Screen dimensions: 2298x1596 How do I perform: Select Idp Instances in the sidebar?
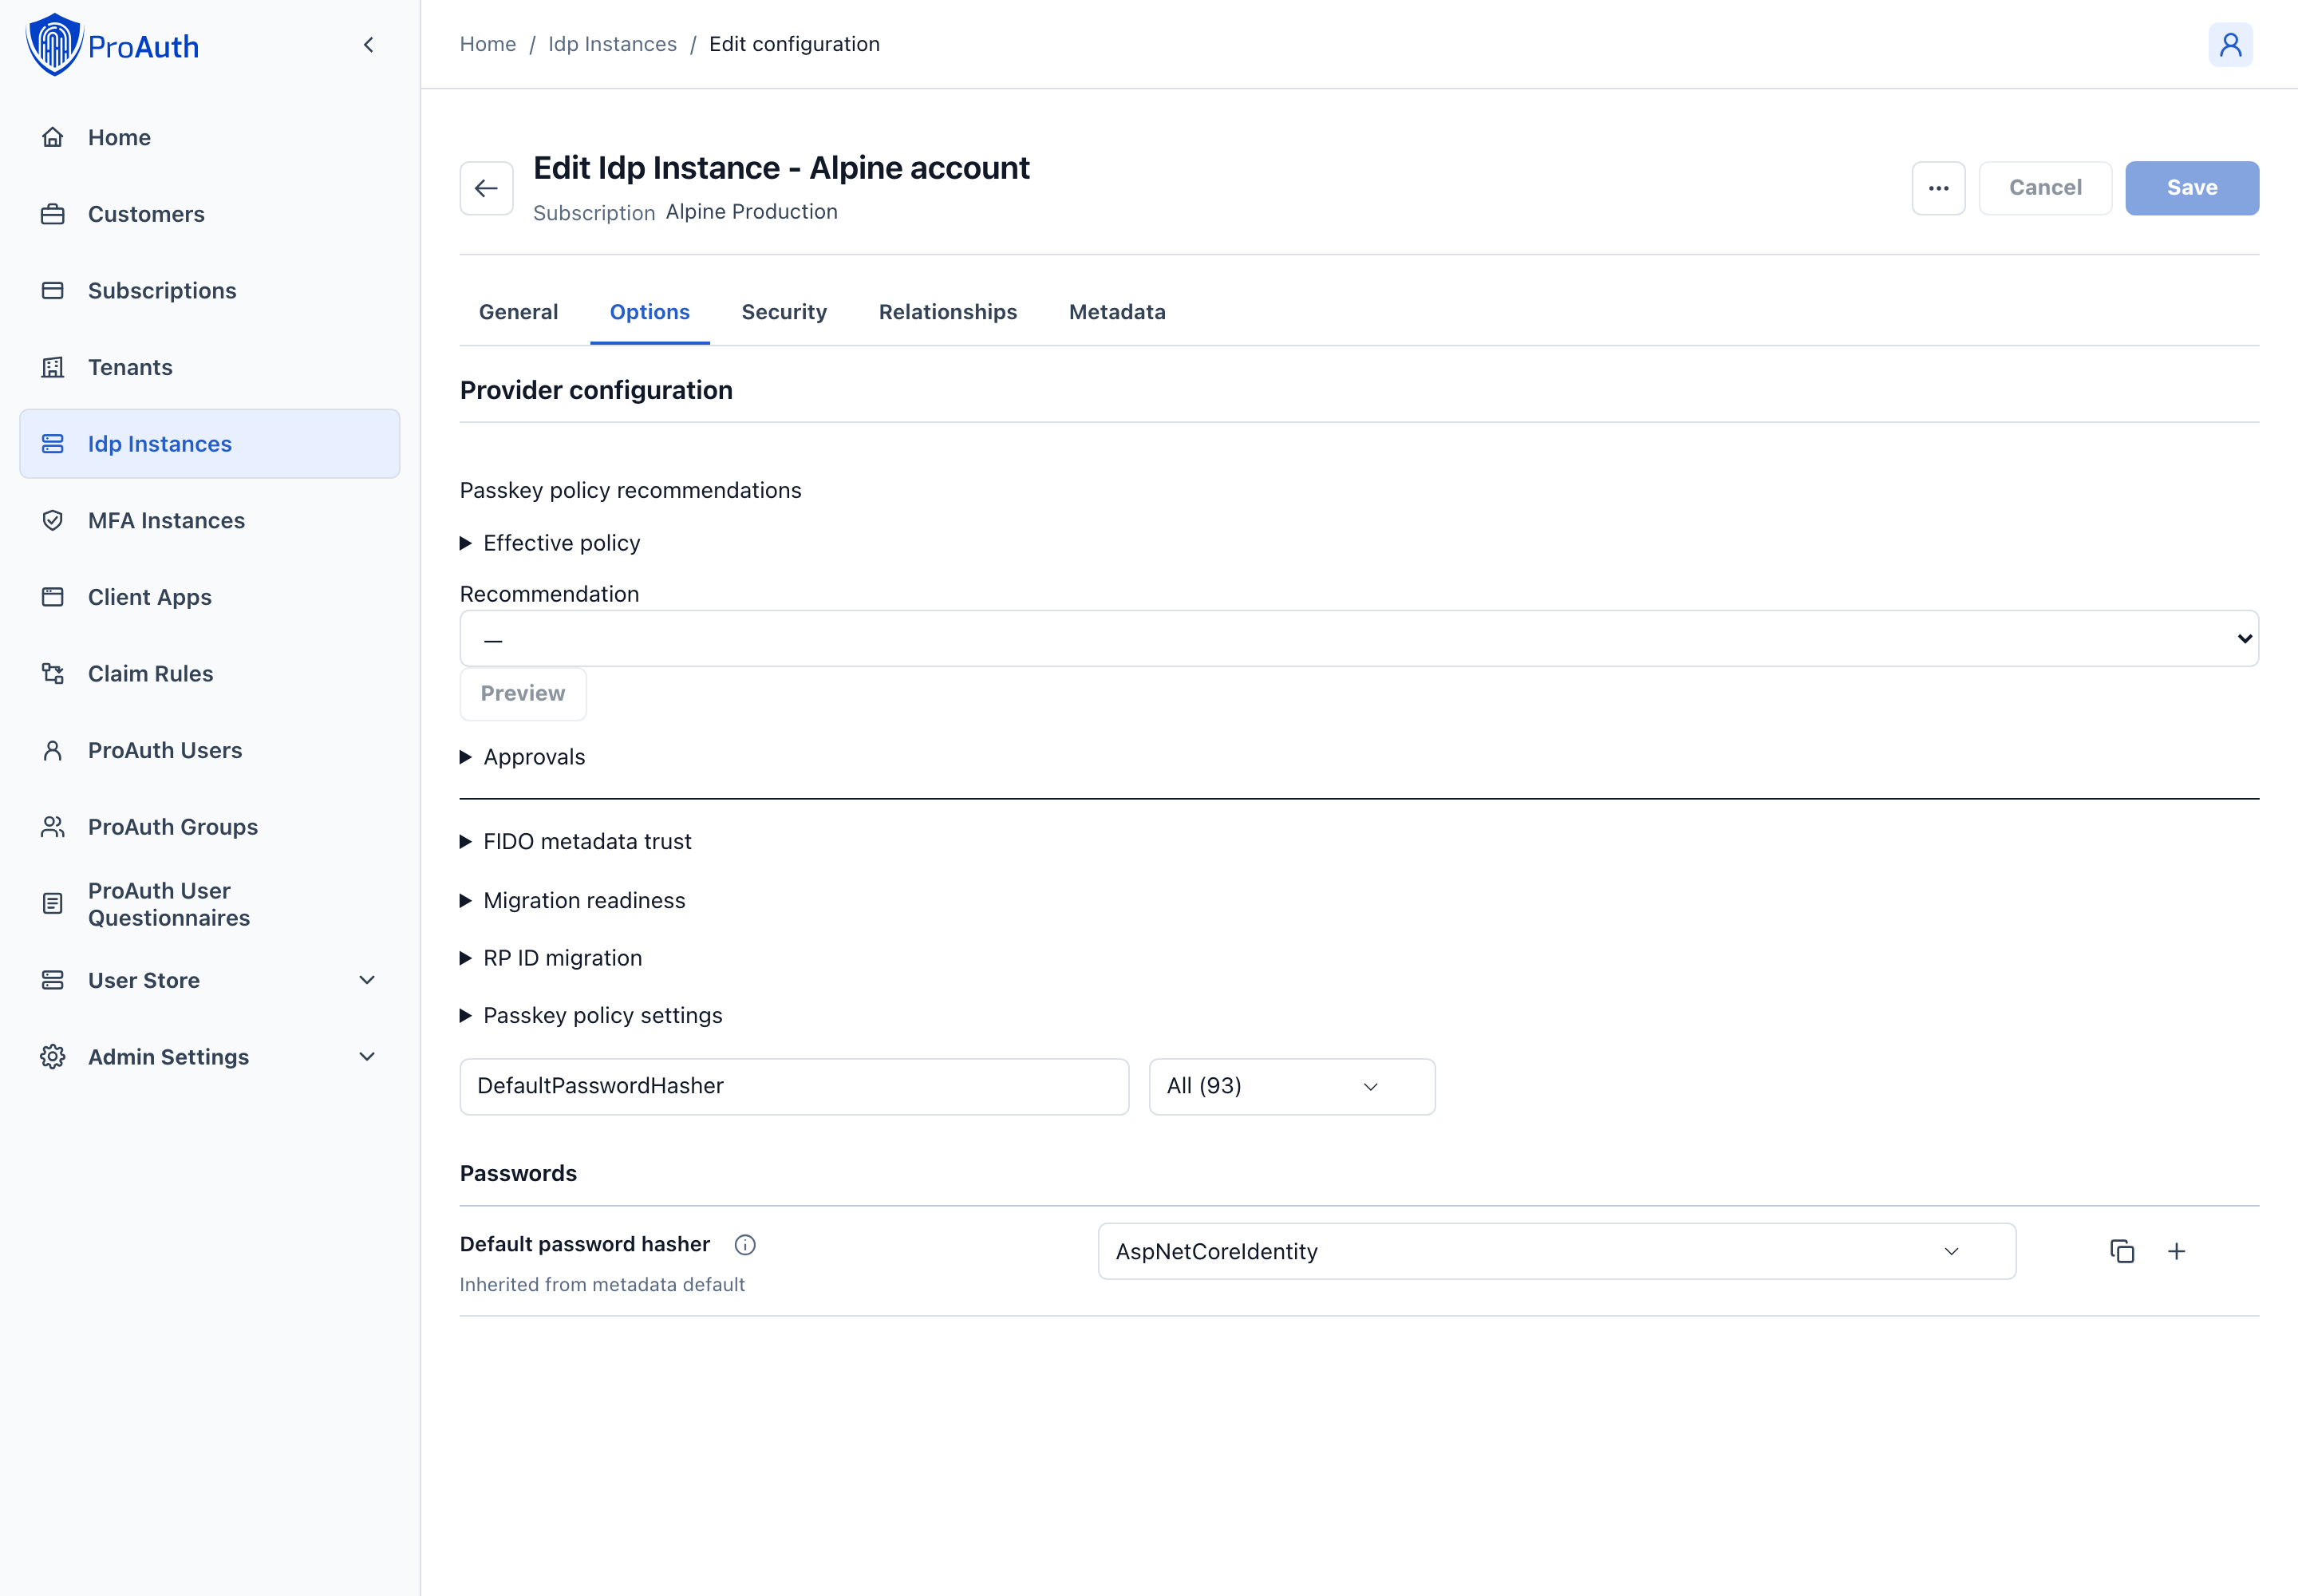(209, 444)
